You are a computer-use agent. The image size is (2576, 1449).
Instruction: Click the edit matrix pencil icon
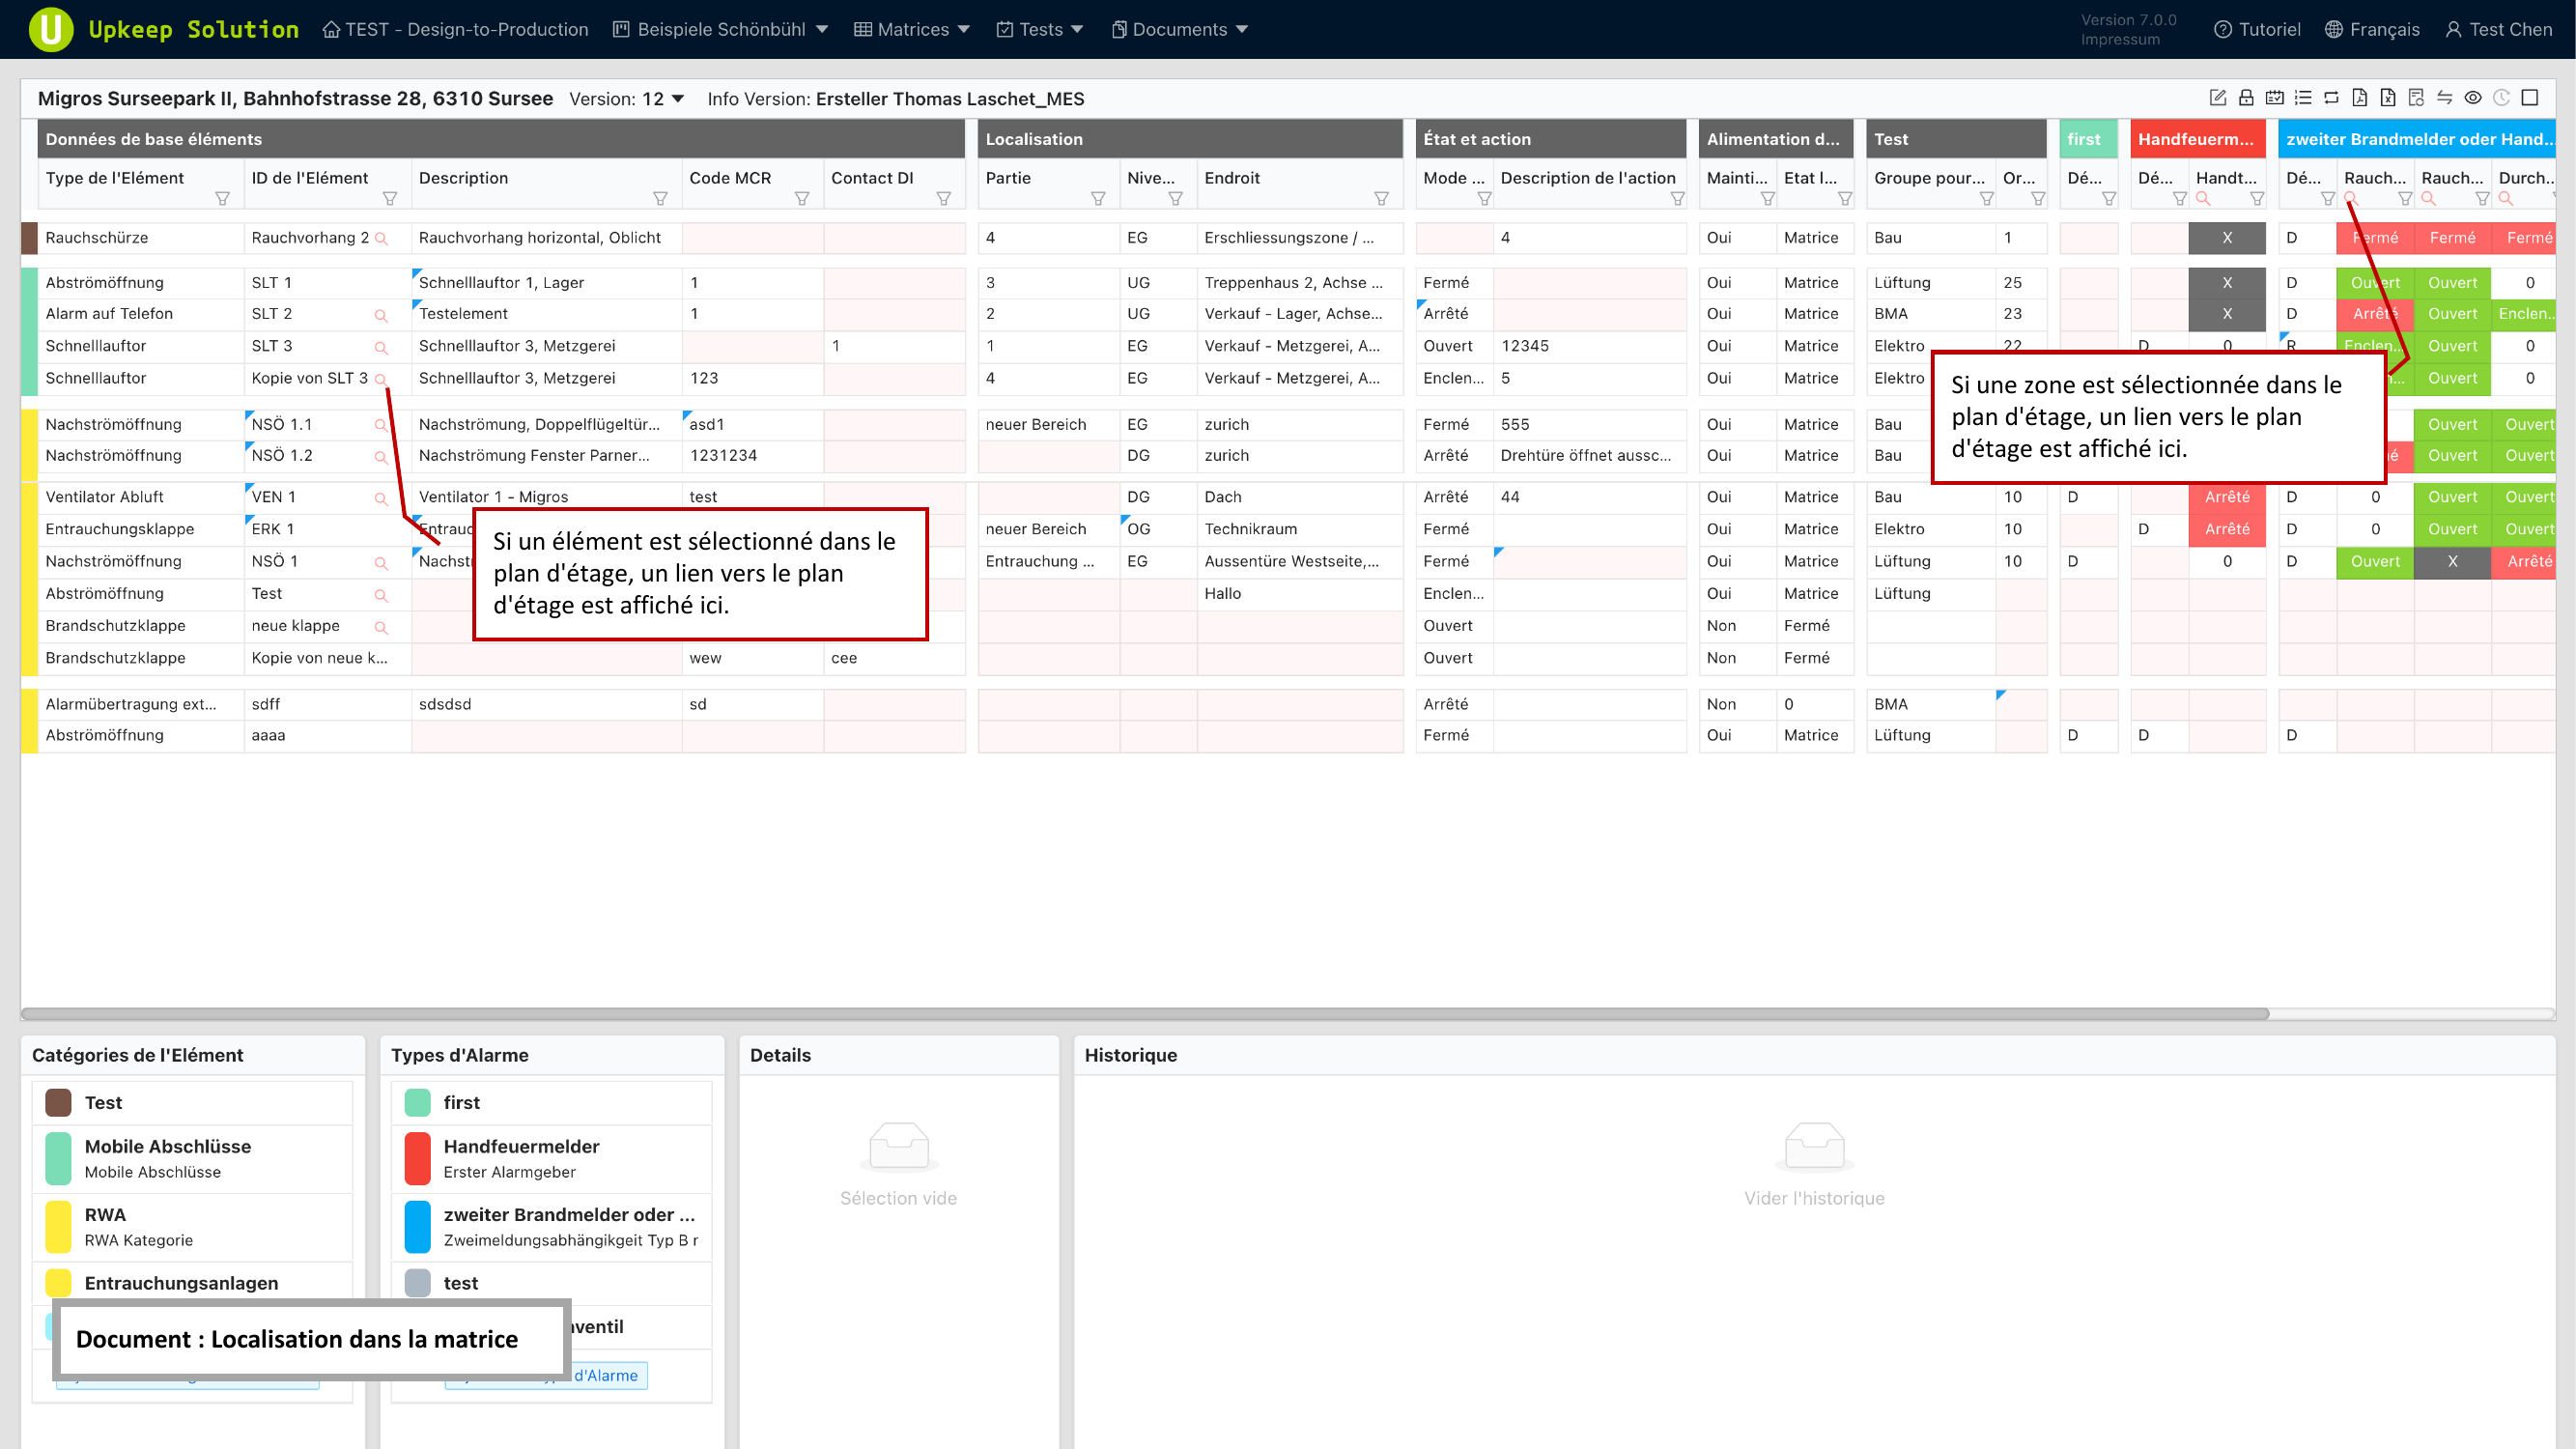[2217, 97]
